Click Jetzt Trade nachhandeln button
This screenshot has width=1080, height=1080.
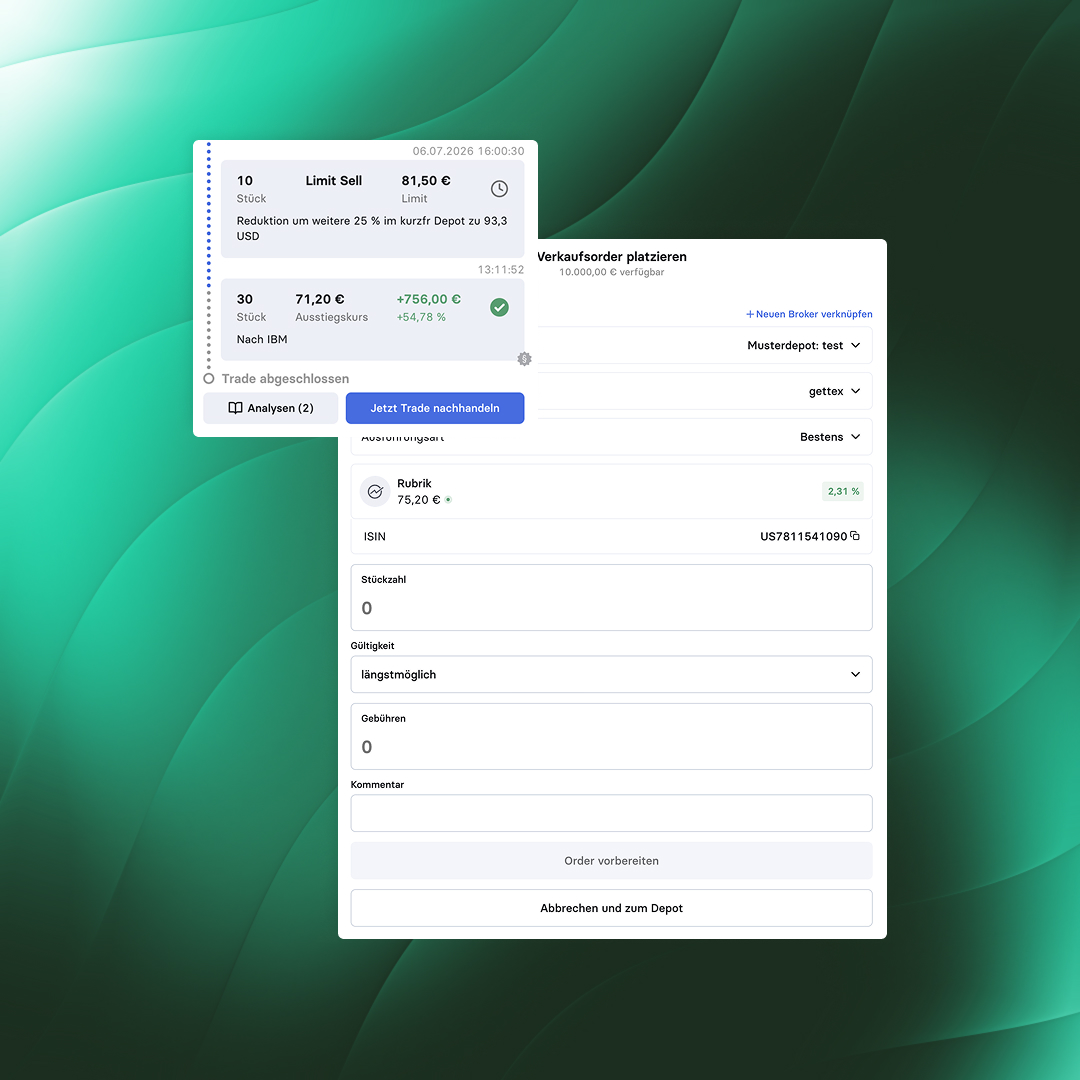pyautogui.click(x=435, y=408)
